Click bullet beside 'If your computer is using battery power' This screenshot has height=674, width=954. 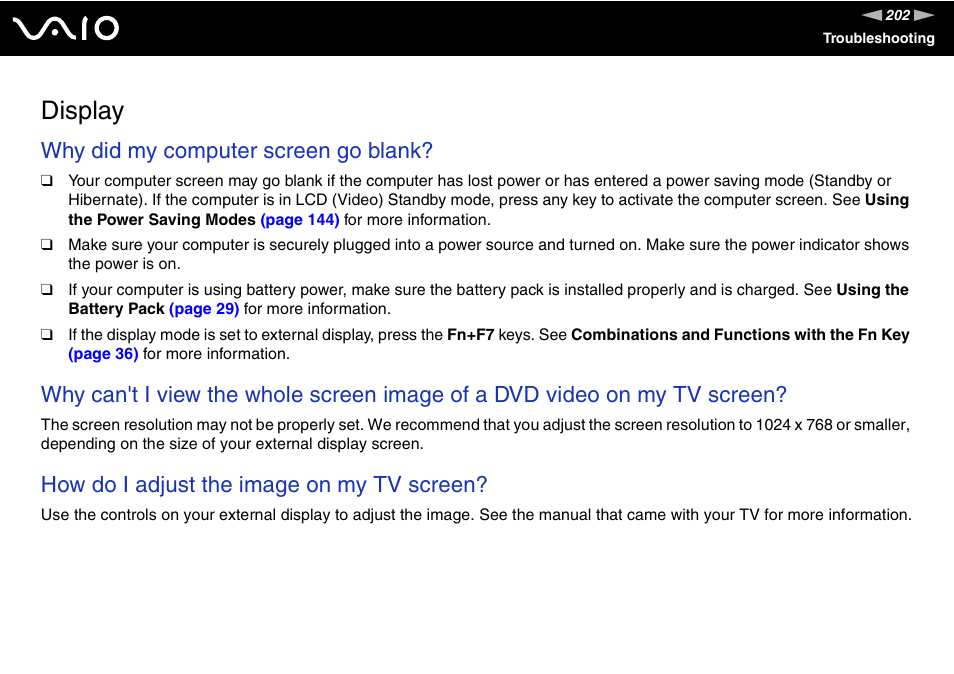tap(47, 290)
